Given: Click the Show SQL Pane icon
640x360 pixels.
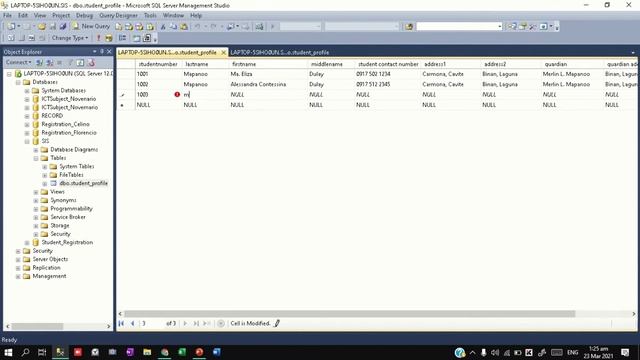Looking at the screenshot, I should tap(31, 38).
